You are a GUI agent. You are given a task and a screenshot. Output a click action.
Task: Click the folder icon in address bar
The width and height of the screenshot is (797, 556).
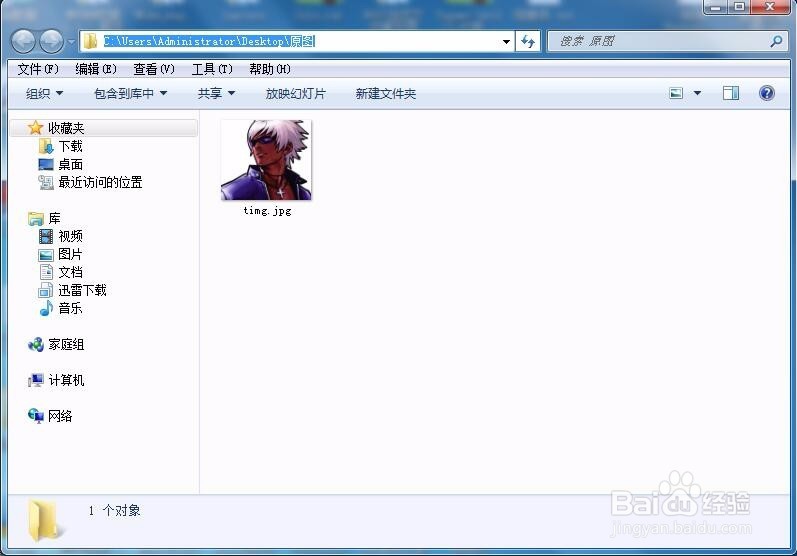(90, 41)
